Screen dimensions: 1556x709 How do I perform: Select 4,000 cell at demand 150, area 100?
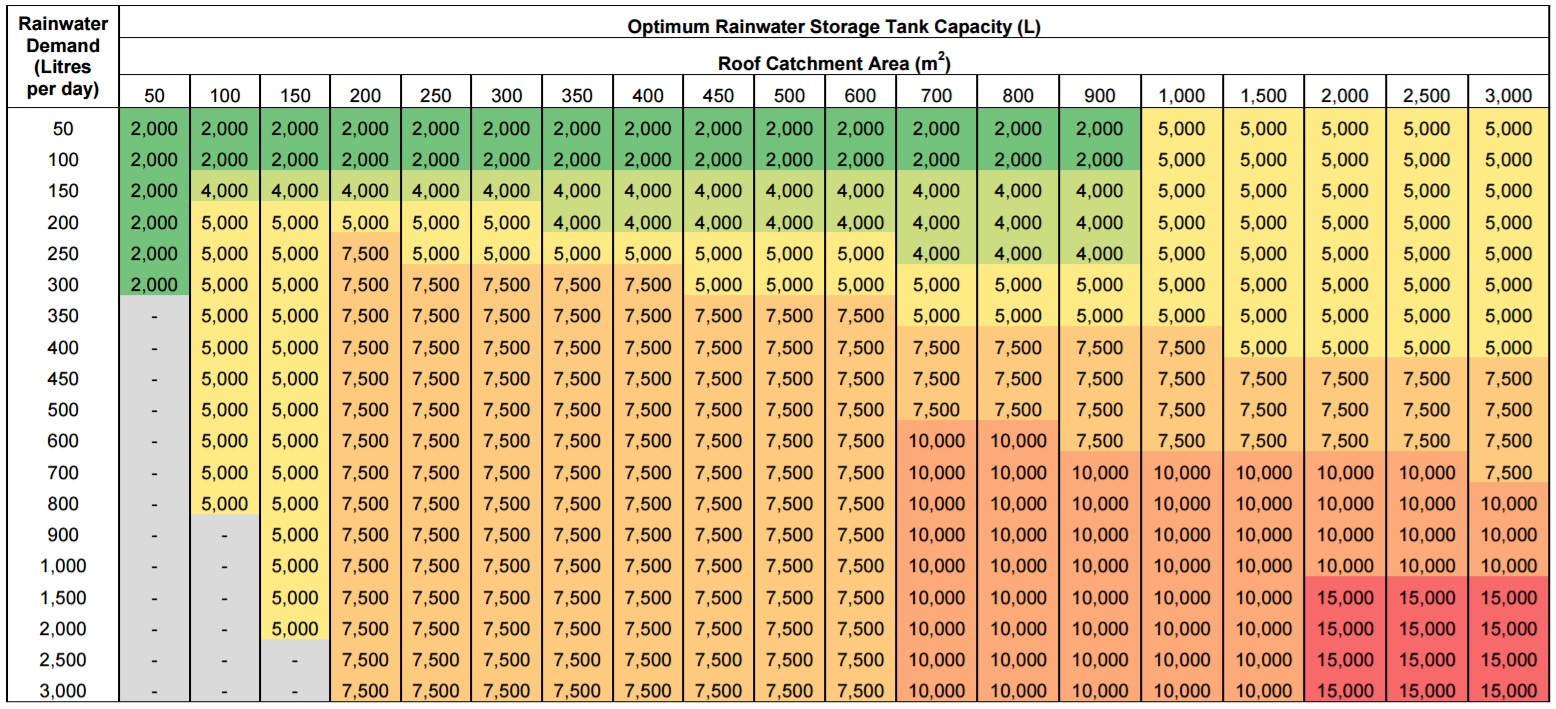[224, 191]
